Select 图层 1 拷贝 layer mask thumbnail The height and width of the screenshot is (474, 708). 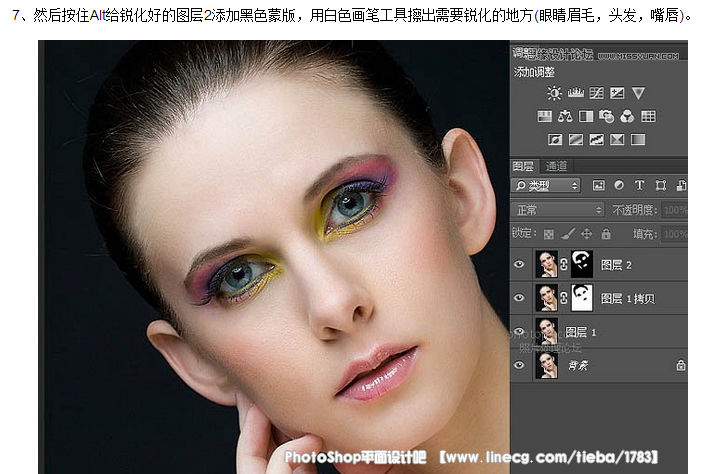pyautogui.click(x=582, y=298)
